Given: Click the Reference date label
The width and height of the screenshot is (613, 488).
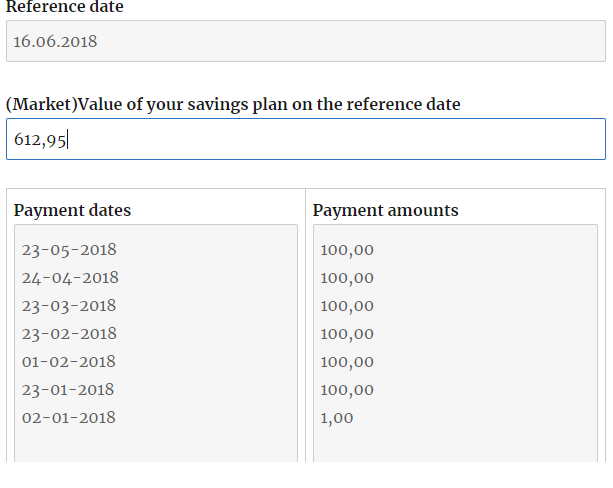Looking at the screenshot, I should pos(65,8).
